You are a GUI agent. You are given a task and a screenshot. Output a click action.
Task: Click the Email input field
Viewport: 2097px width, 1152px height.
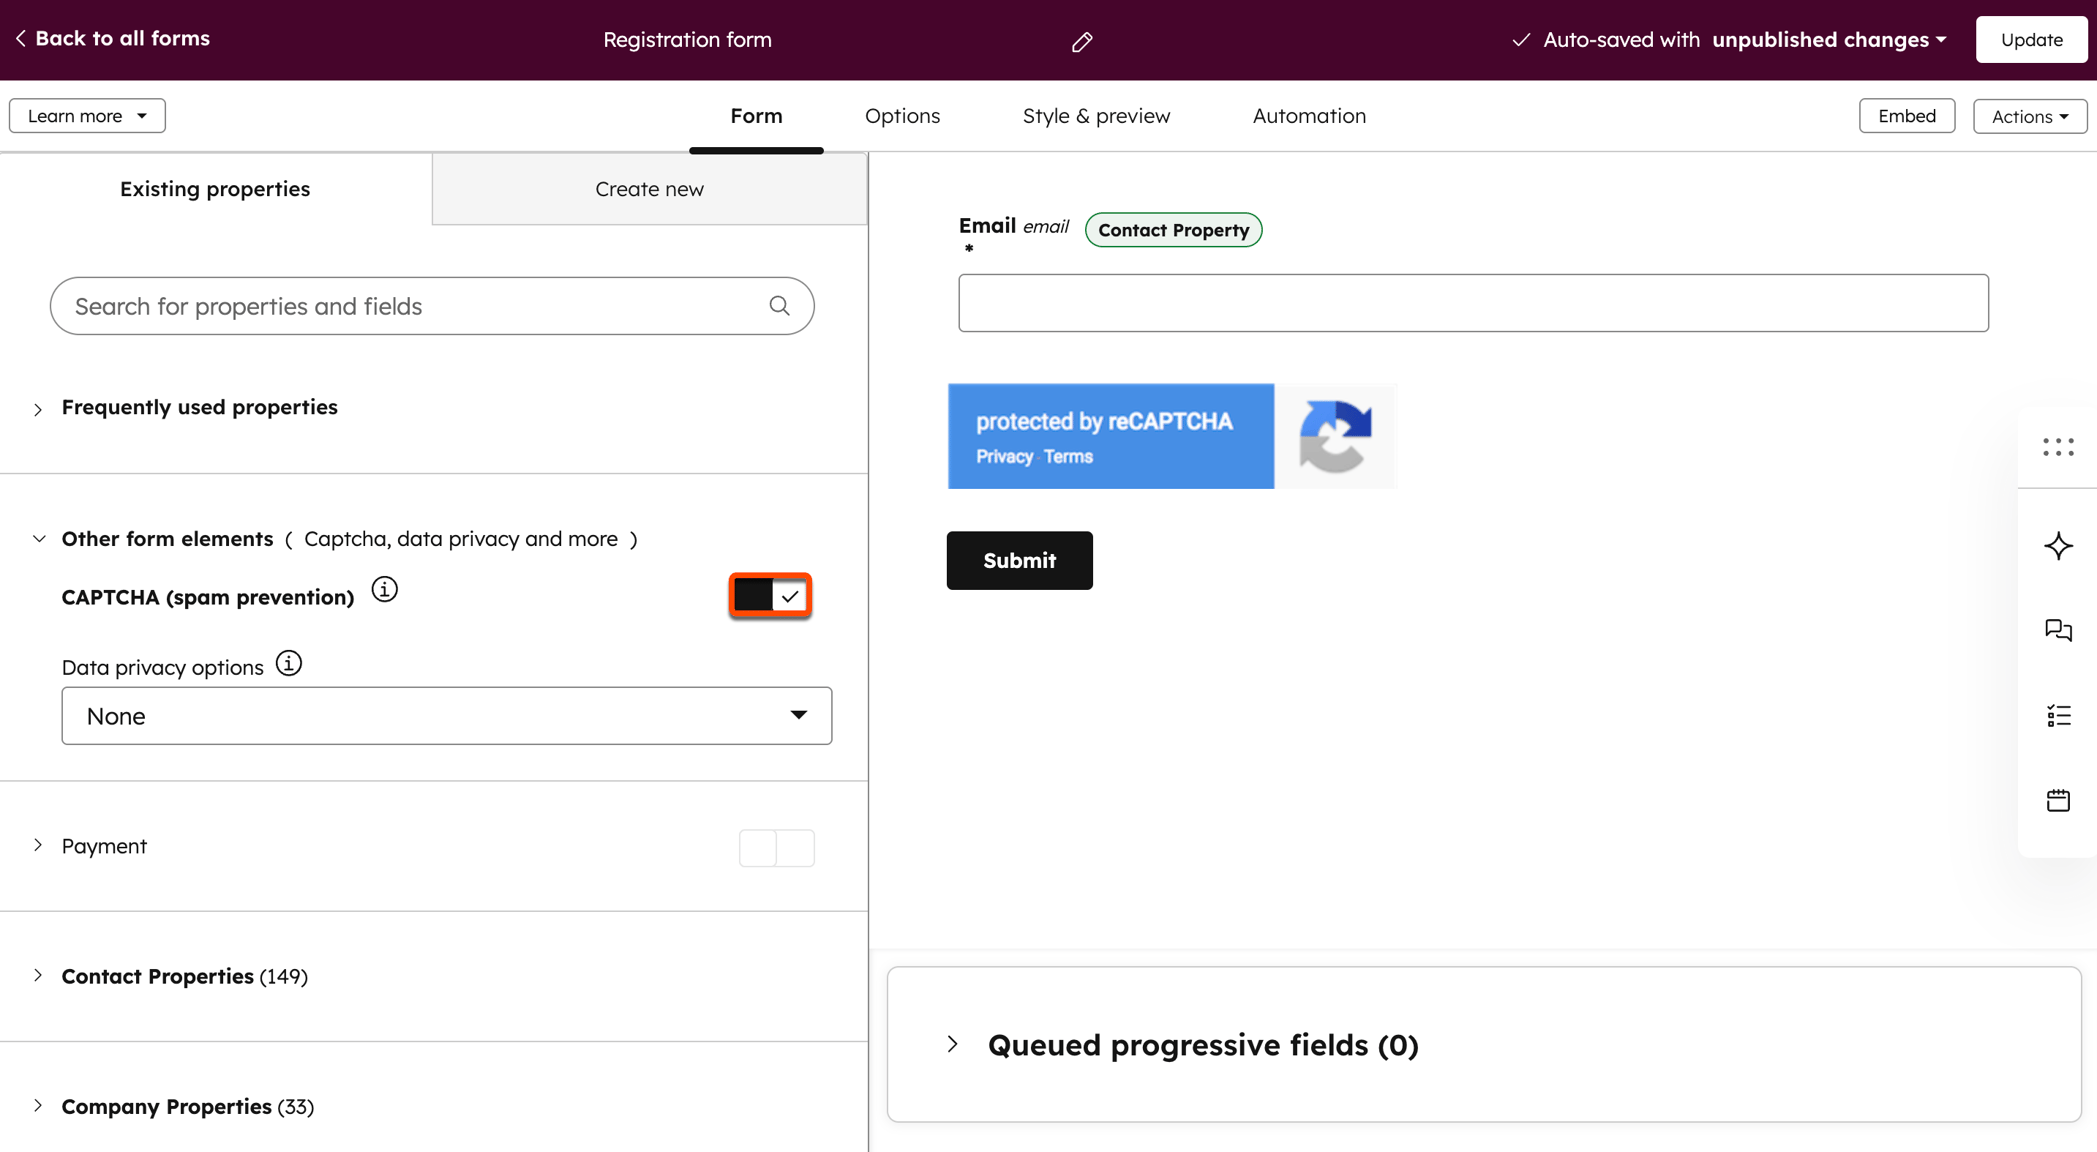[x=1472, y=303]
